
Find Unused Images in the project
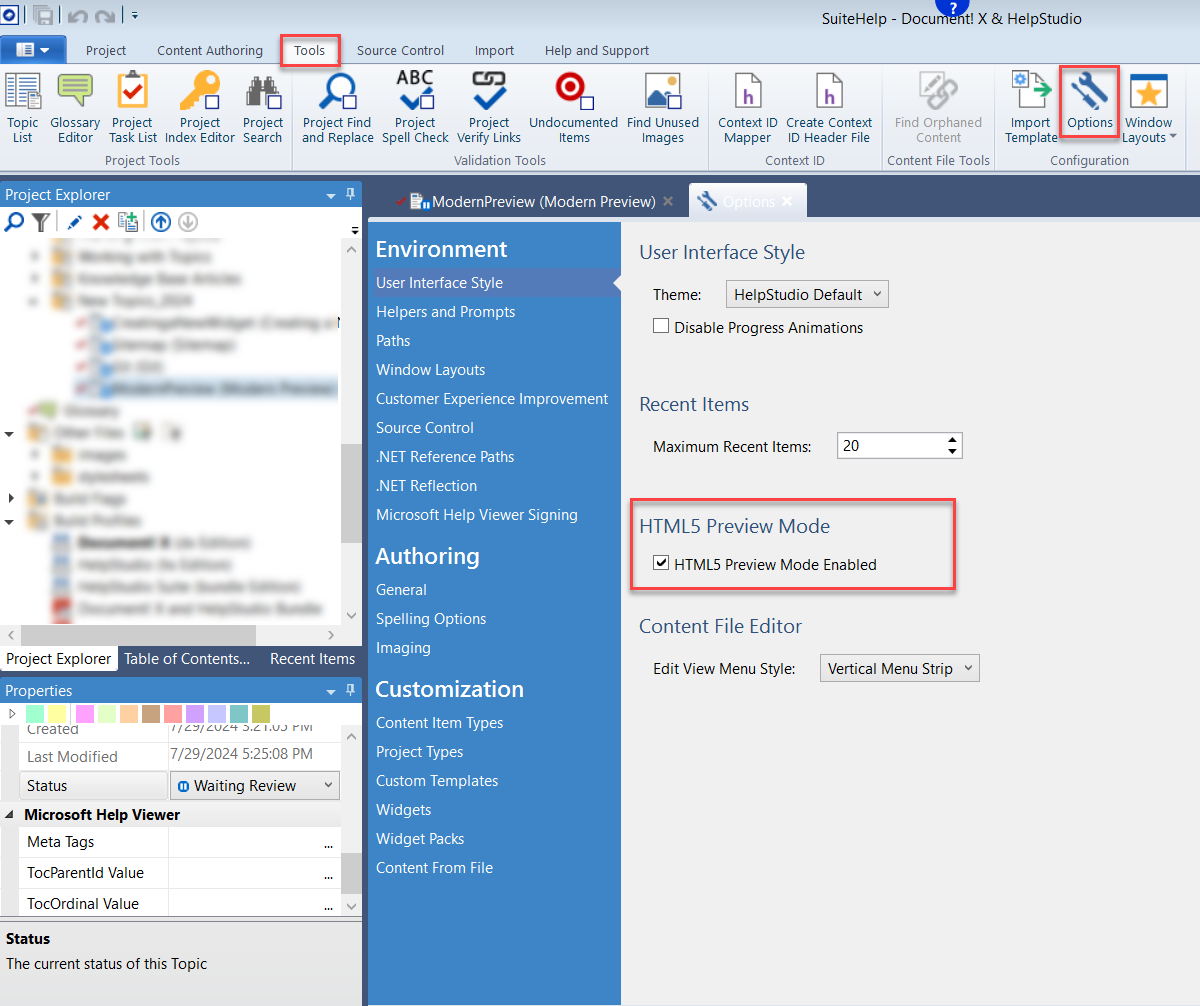(661, 107)
